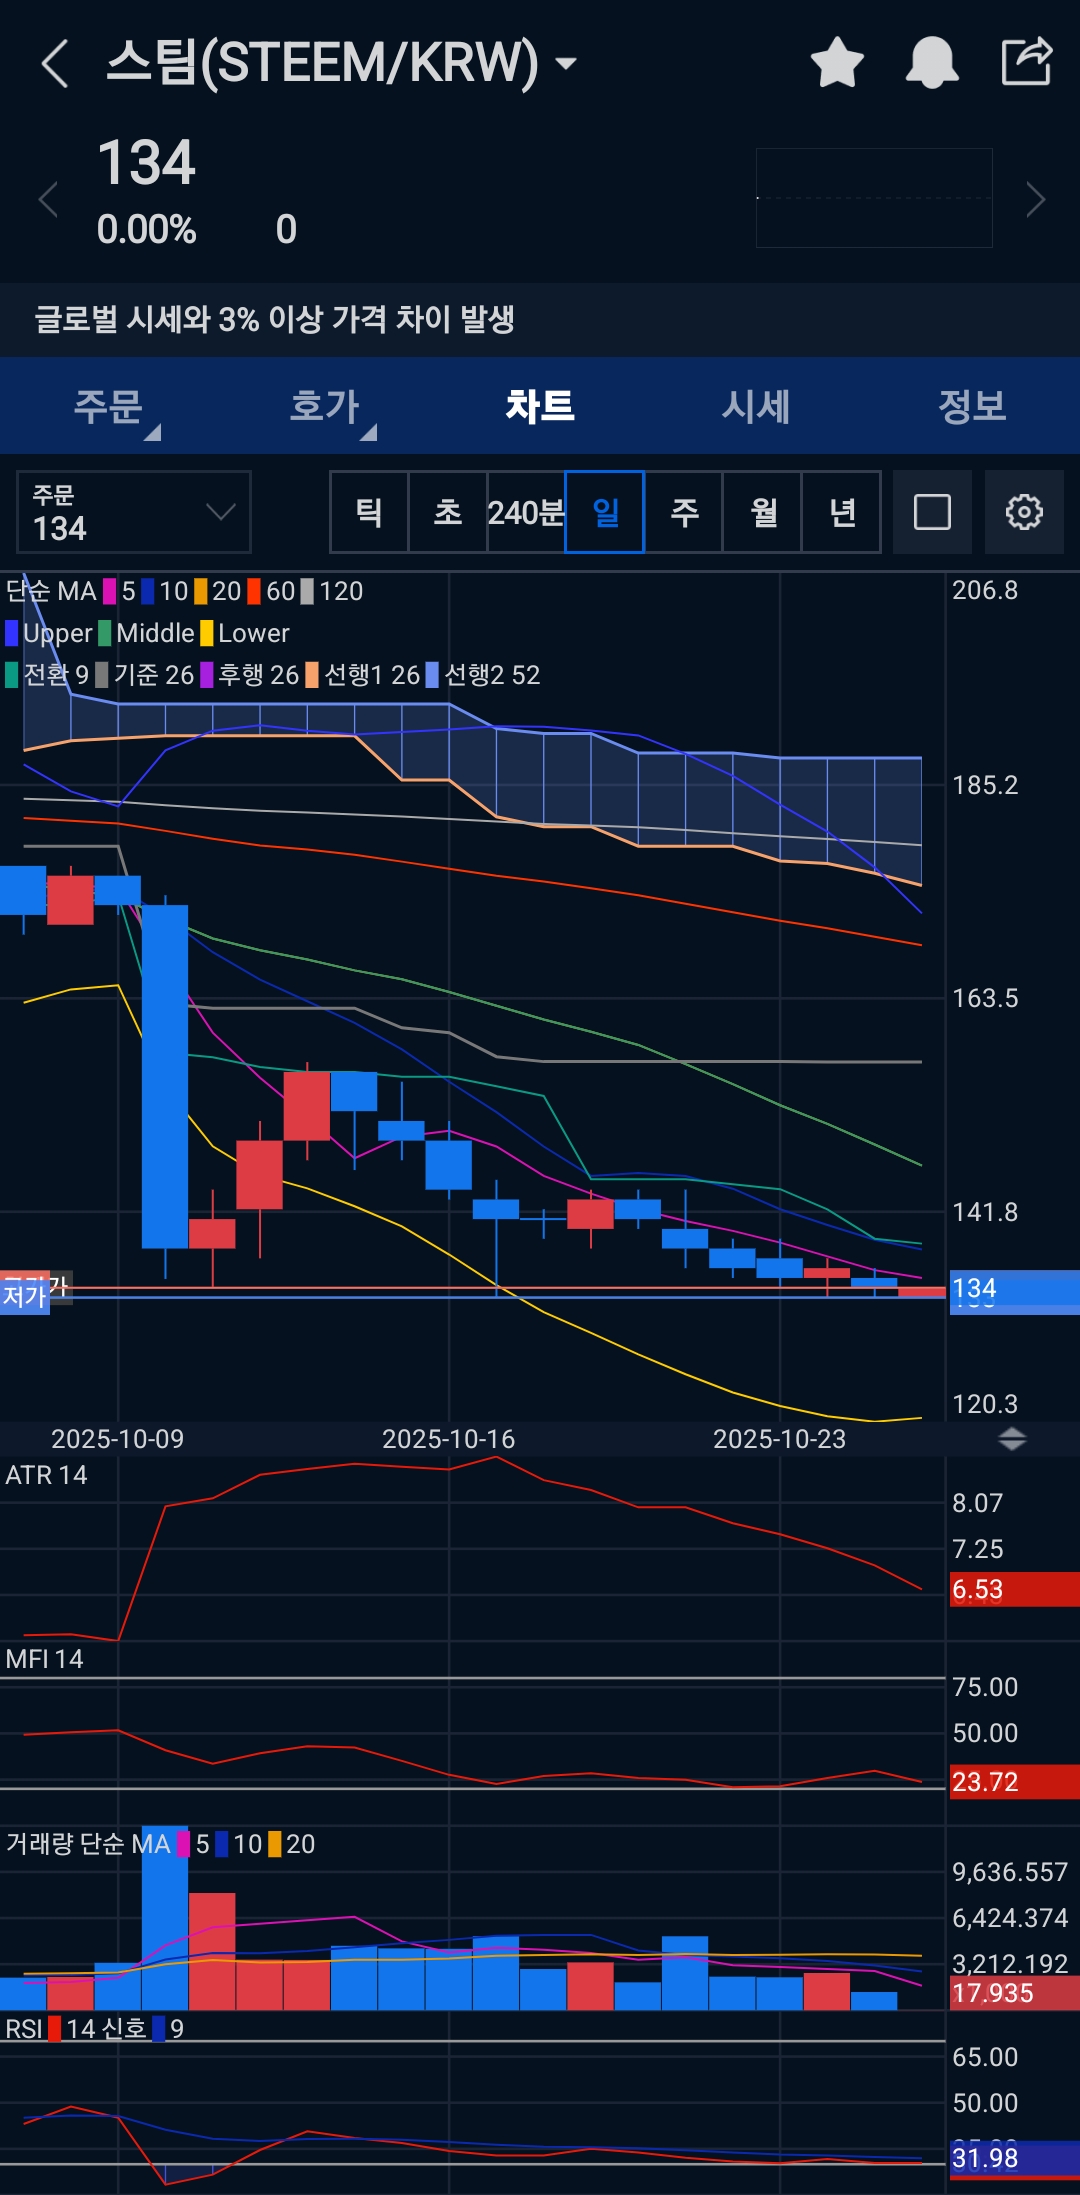The height and width of the screenshot is (2195, 1080).
Task: Tap the large blue candle on the chart
Action: [165, 1076]
